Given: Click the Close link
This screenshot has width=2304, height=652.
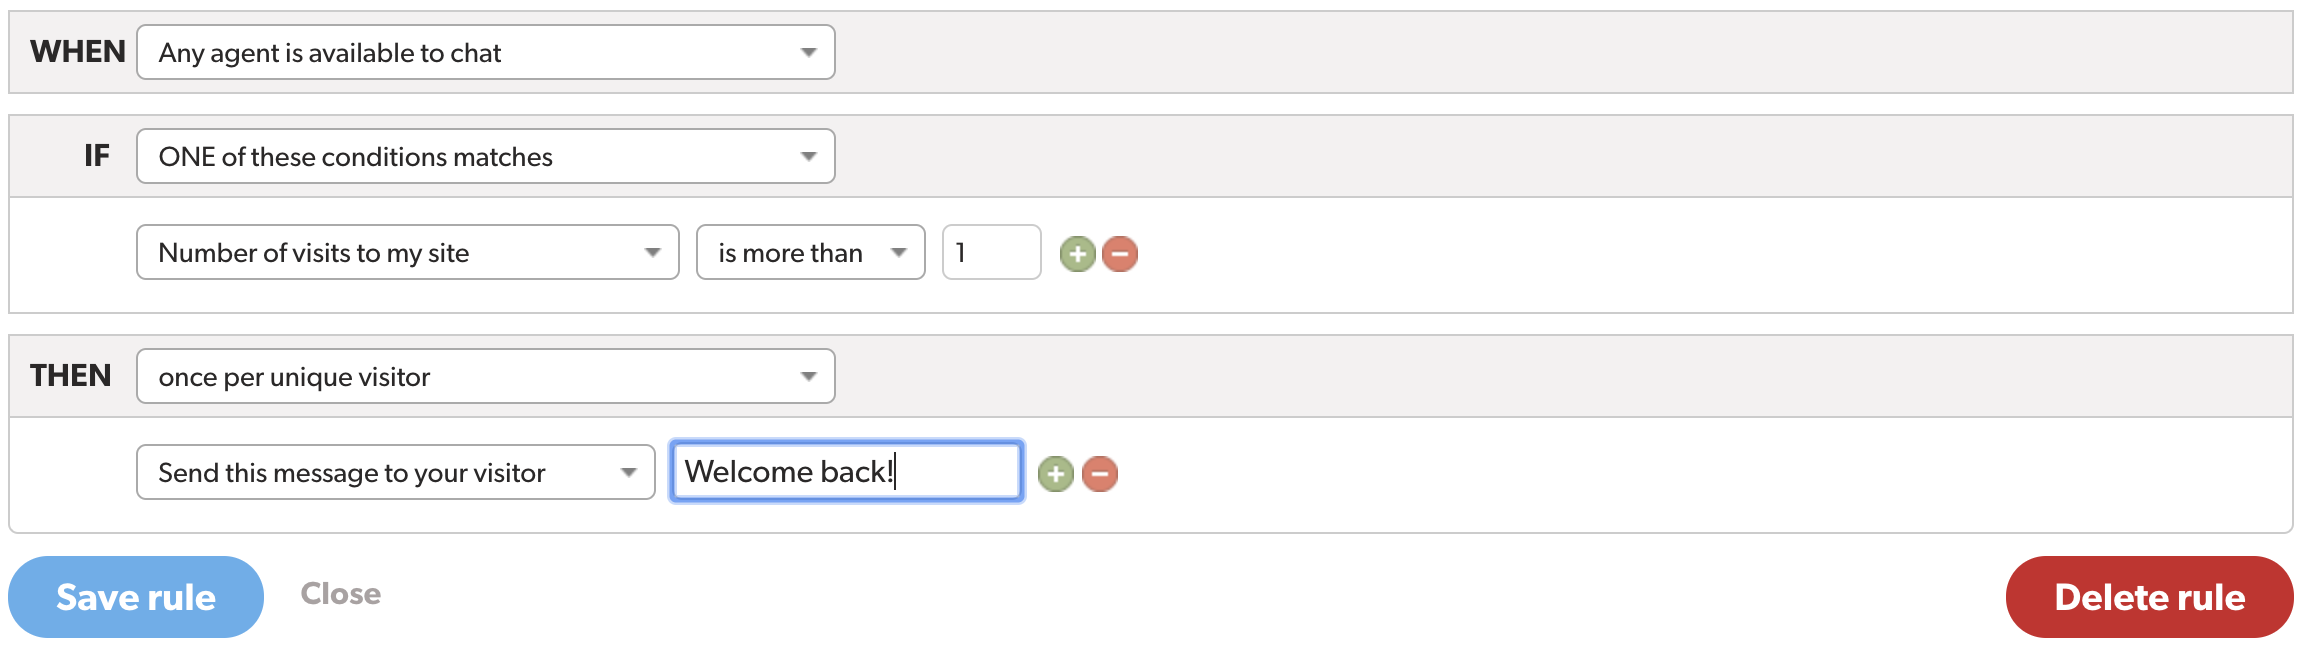Looking at the screenshot, I should (x=342, y=594).
